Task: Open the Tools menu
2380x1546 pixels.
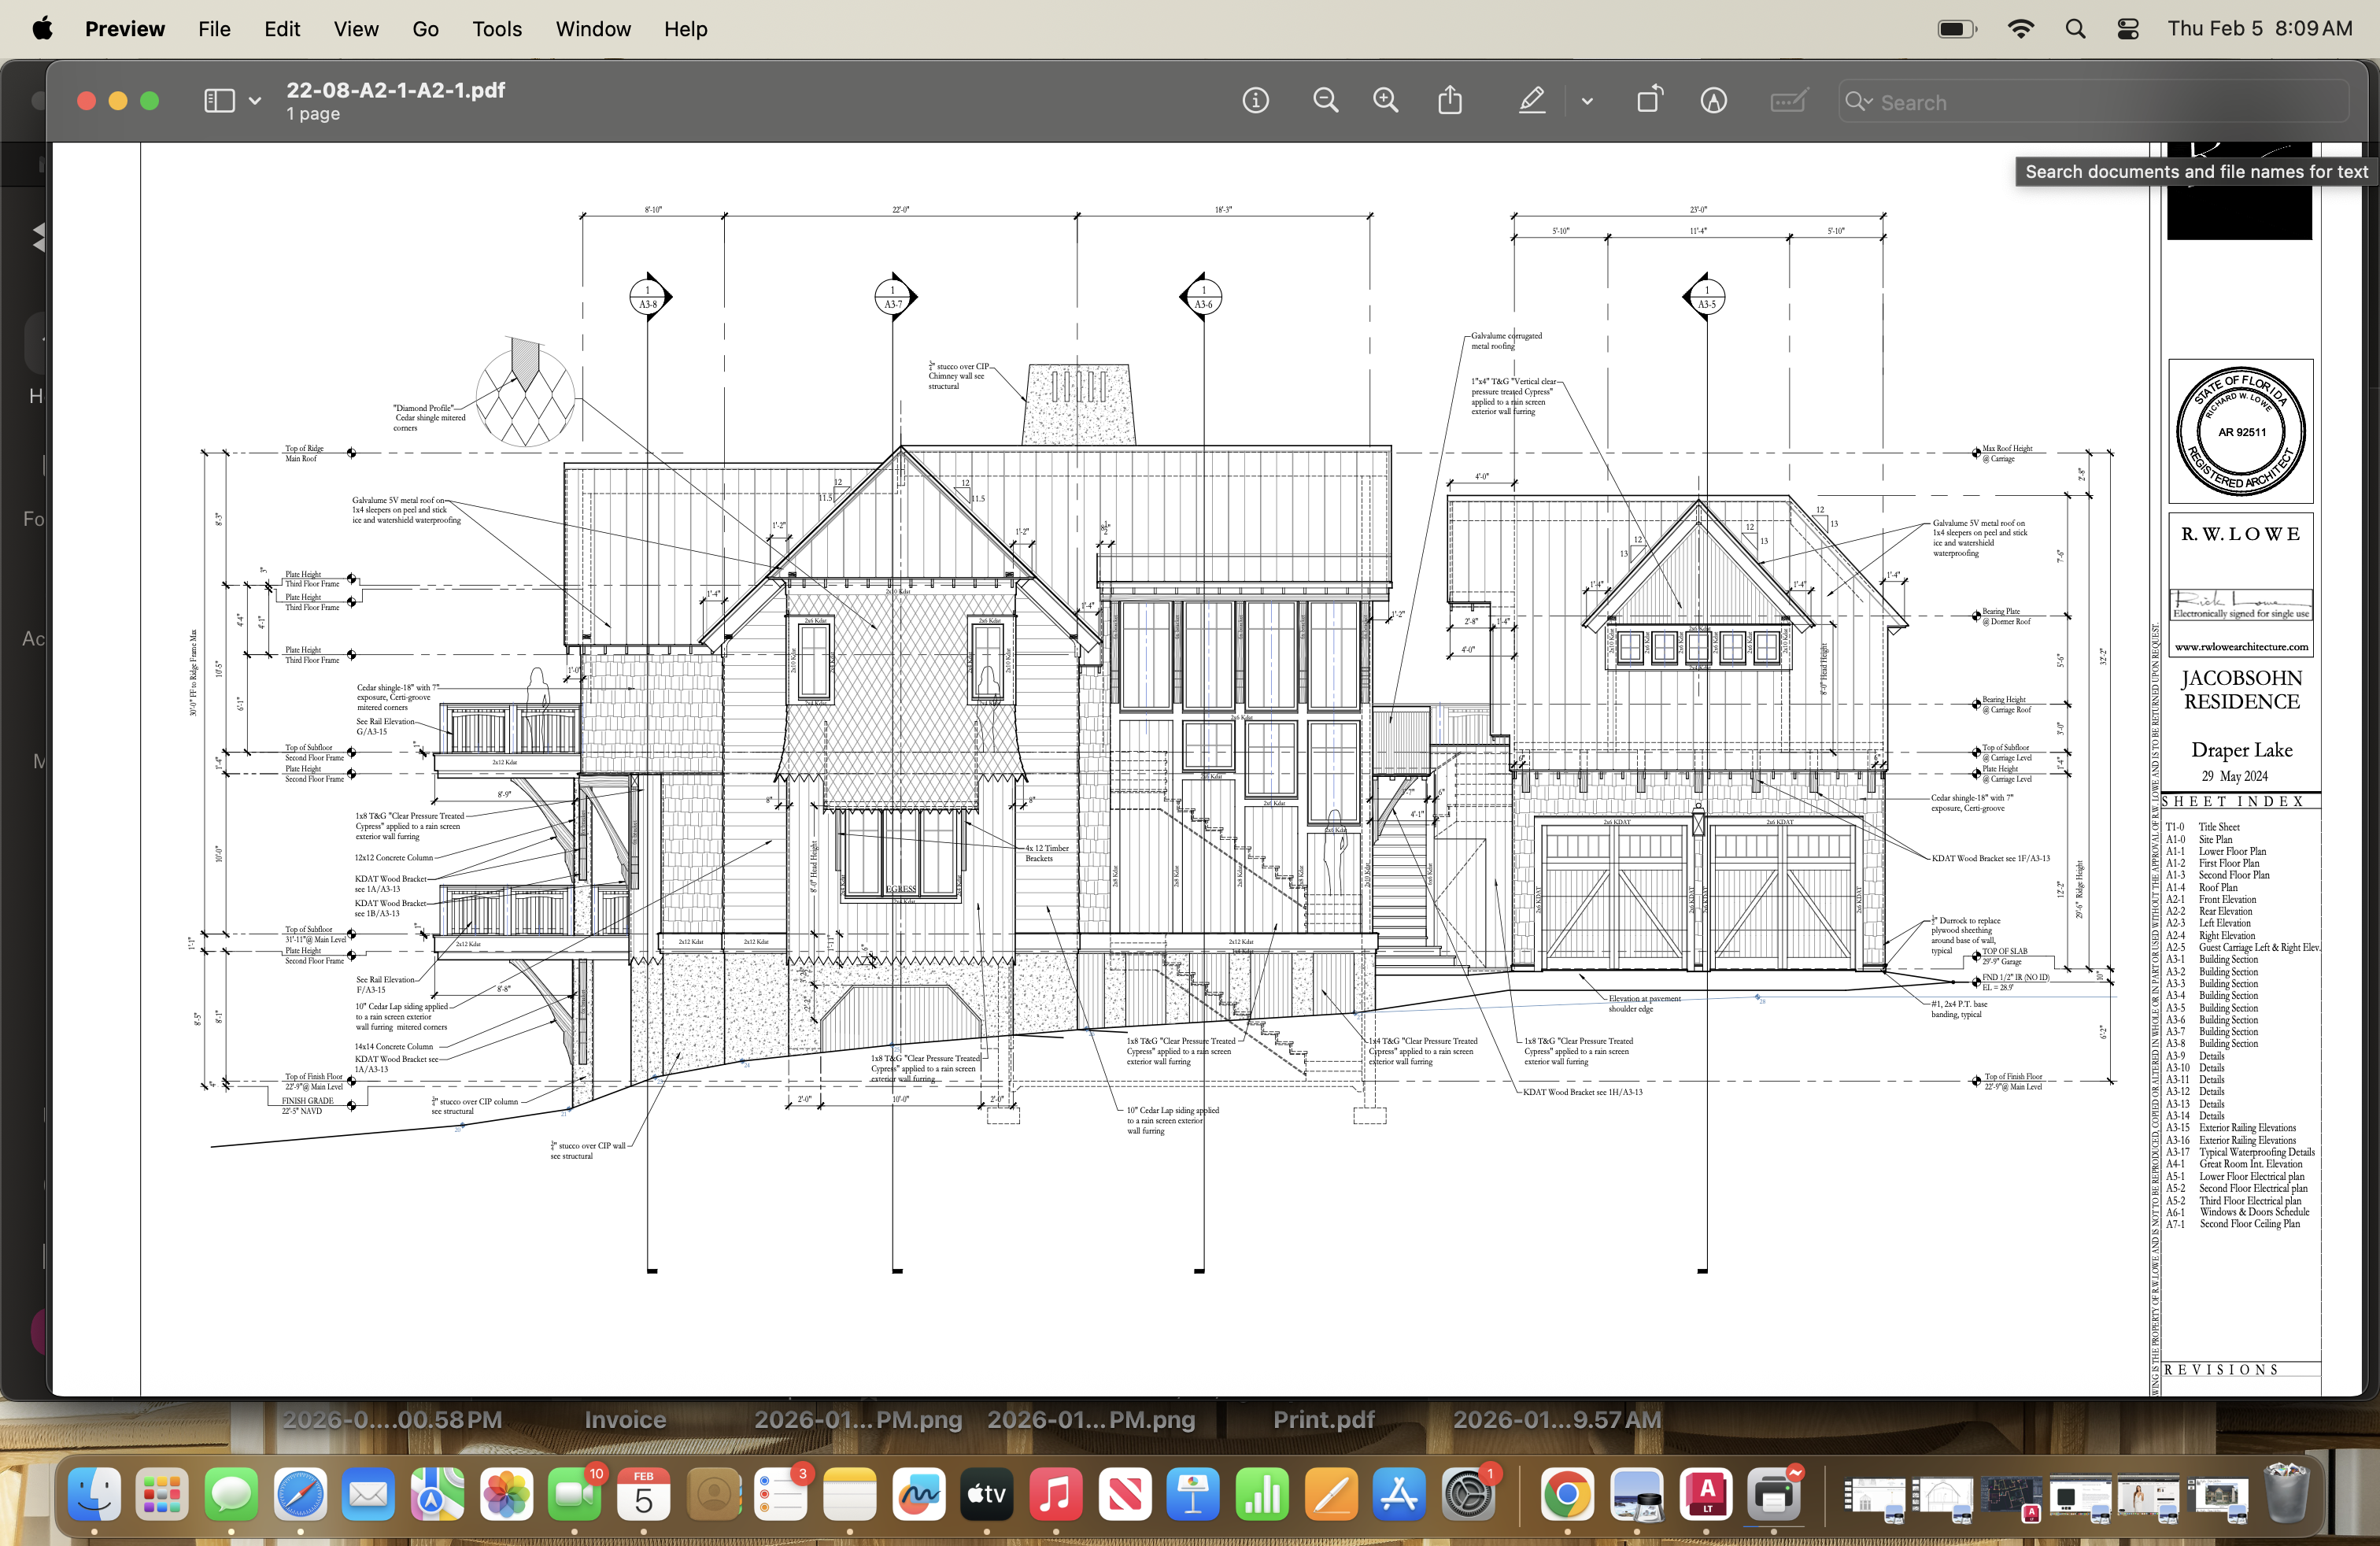Action: pos(497,29)
